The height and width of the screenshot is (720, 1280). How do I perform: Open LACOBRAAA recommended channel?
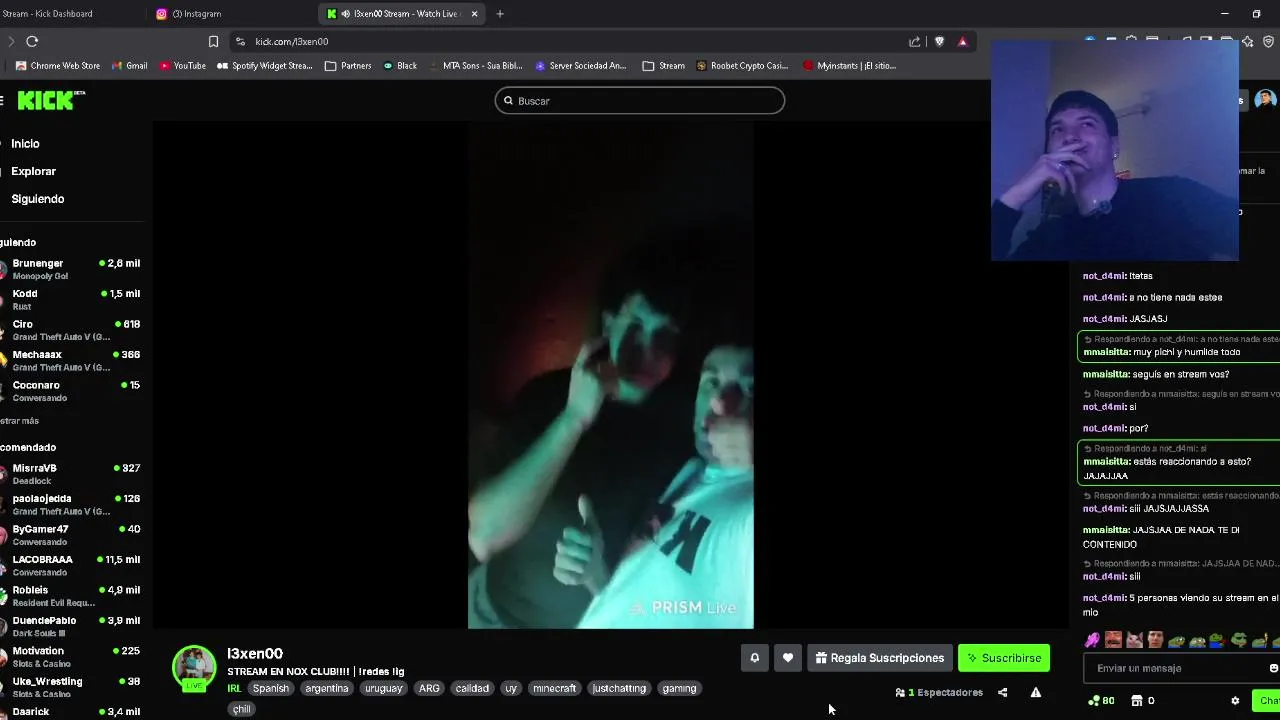[x=72, y=565]
